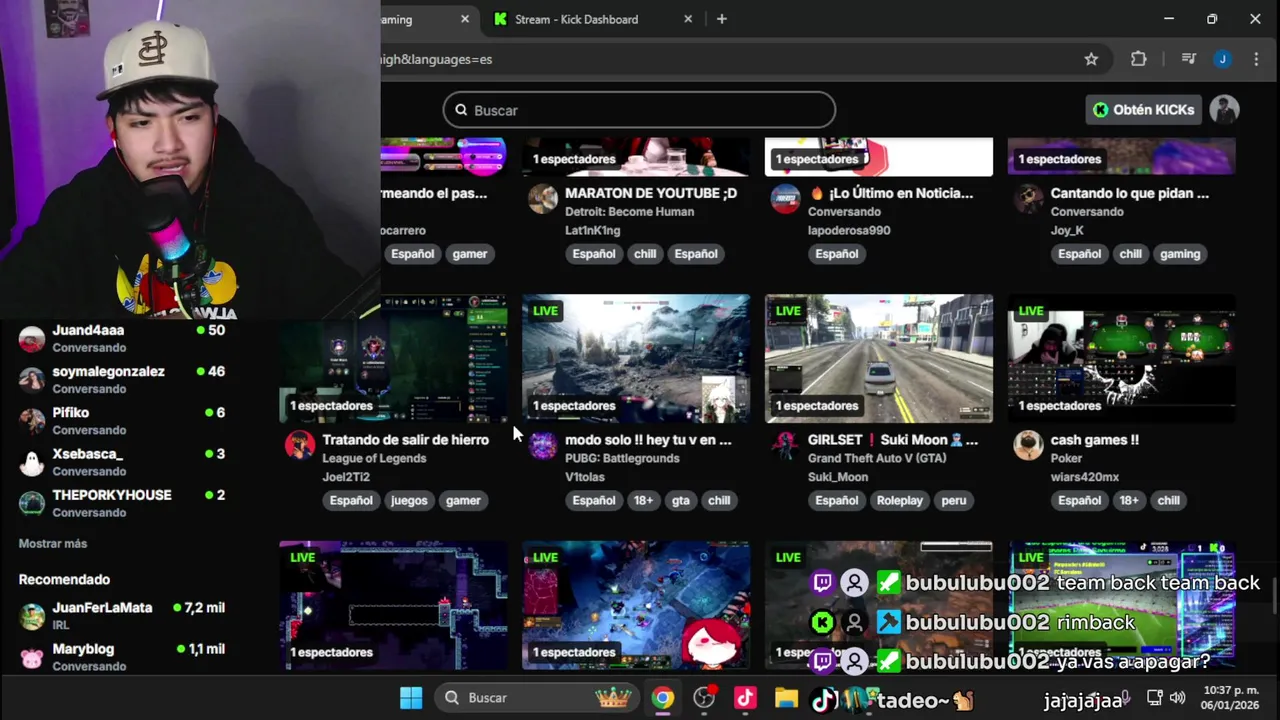Click V1tolas channel avatar
The width and height of the screenshot is (1280, 720).
[x=543, y=445]
